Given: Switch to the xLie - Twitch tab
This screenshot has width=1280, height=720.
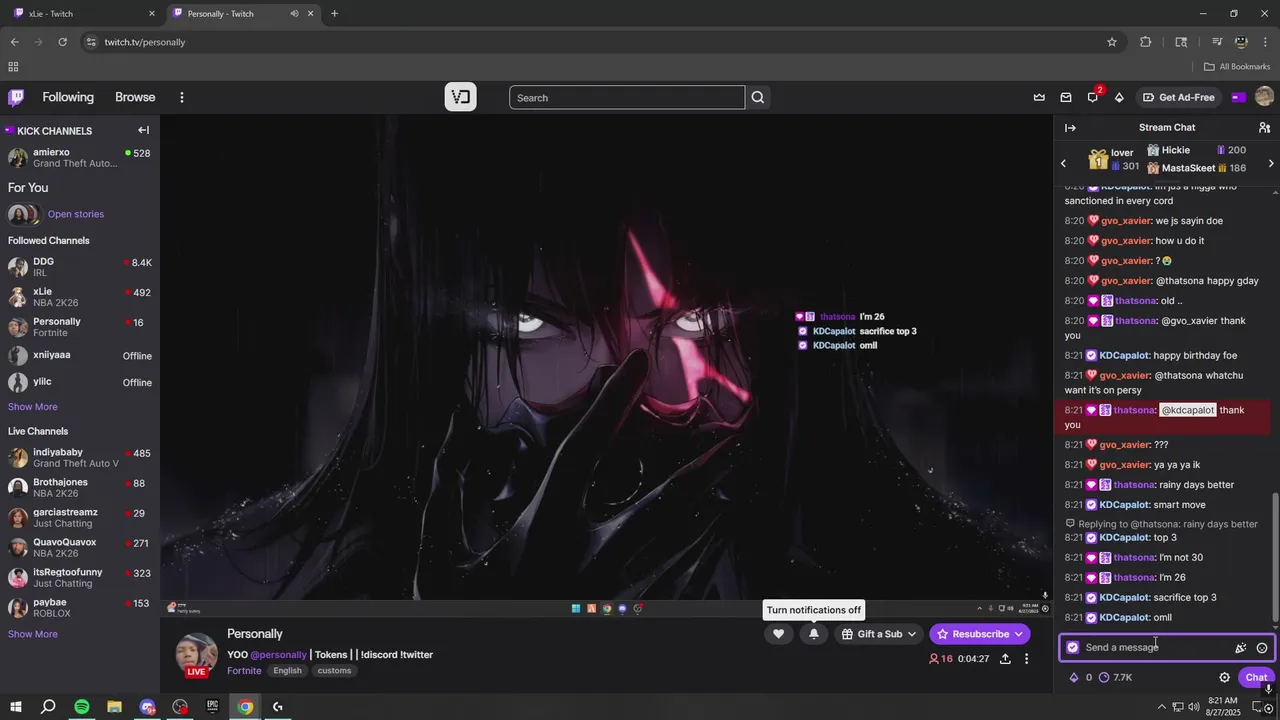Looking at the screenshot, I should [x=84, y=14].
